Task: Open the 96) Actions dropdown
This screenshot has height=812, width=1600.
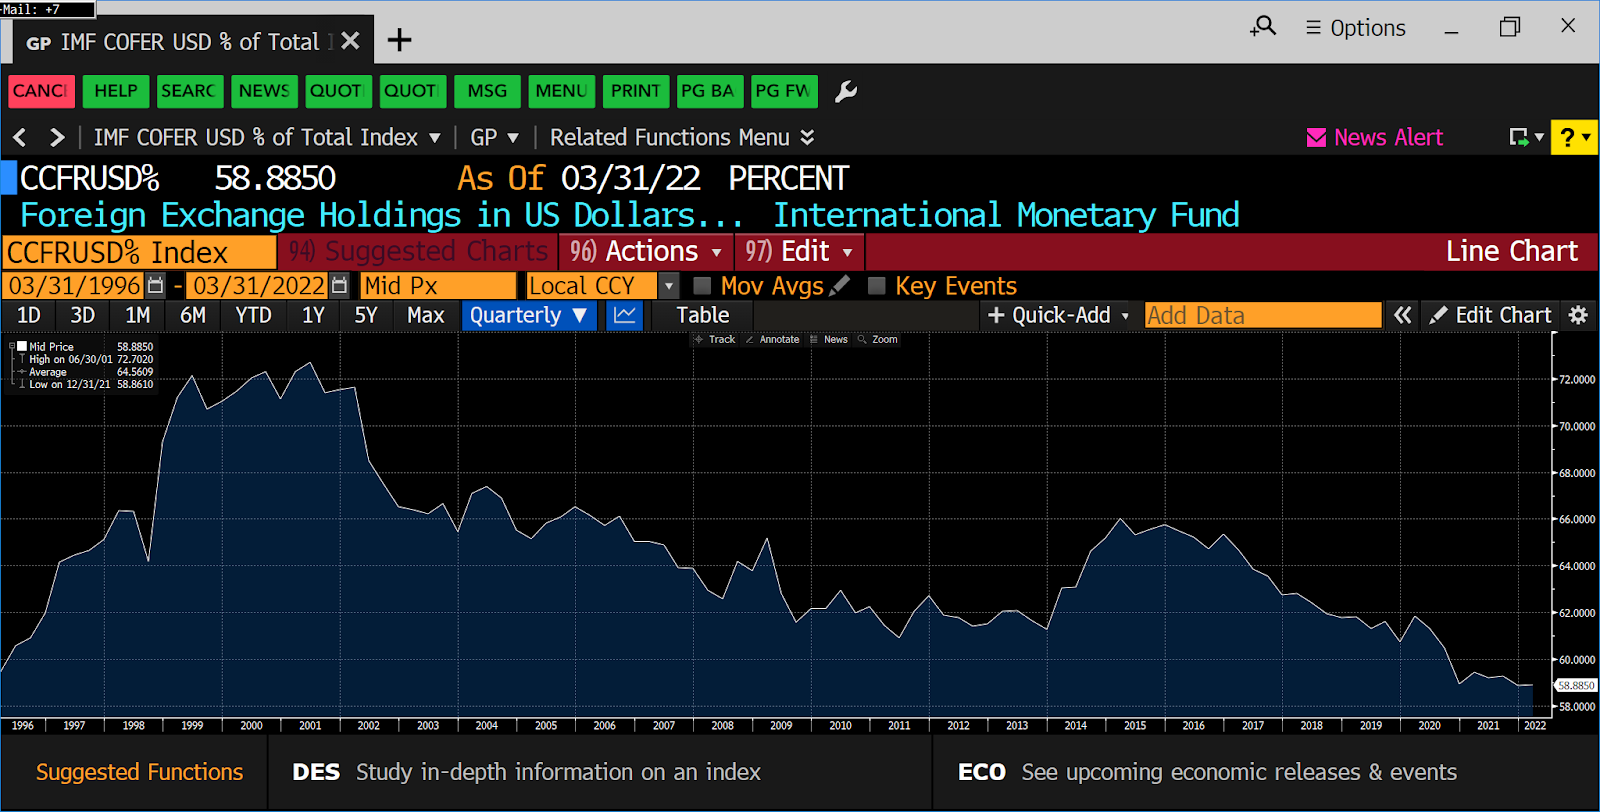Action: [646, 251]
